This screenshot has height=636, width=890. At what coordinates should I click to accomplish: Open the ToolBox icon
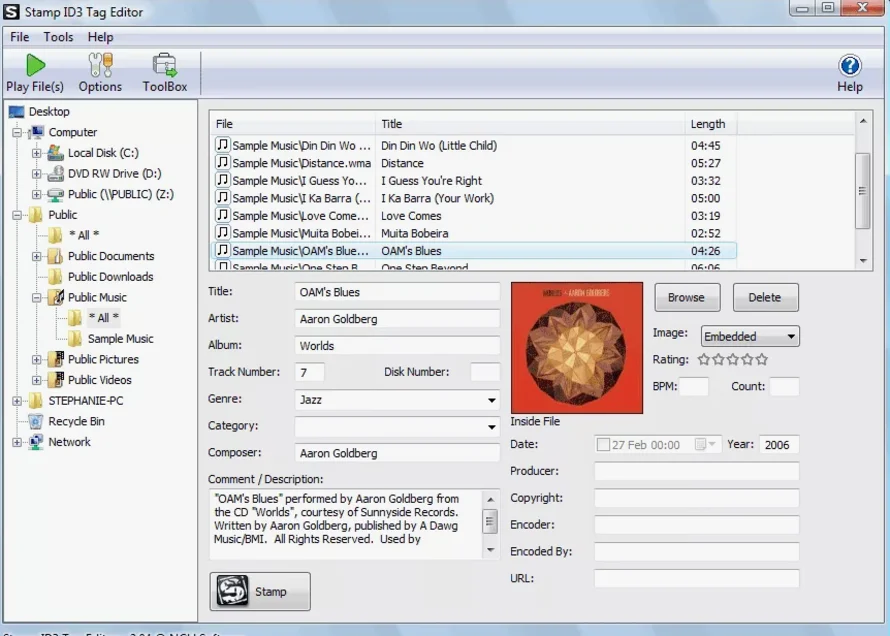[x=165, y=65]
